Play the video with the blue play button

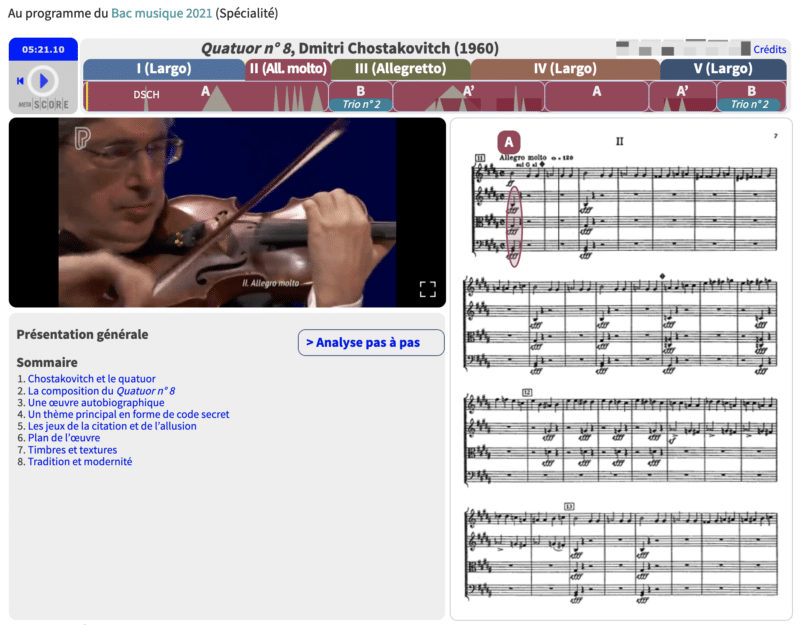(43, 81)
